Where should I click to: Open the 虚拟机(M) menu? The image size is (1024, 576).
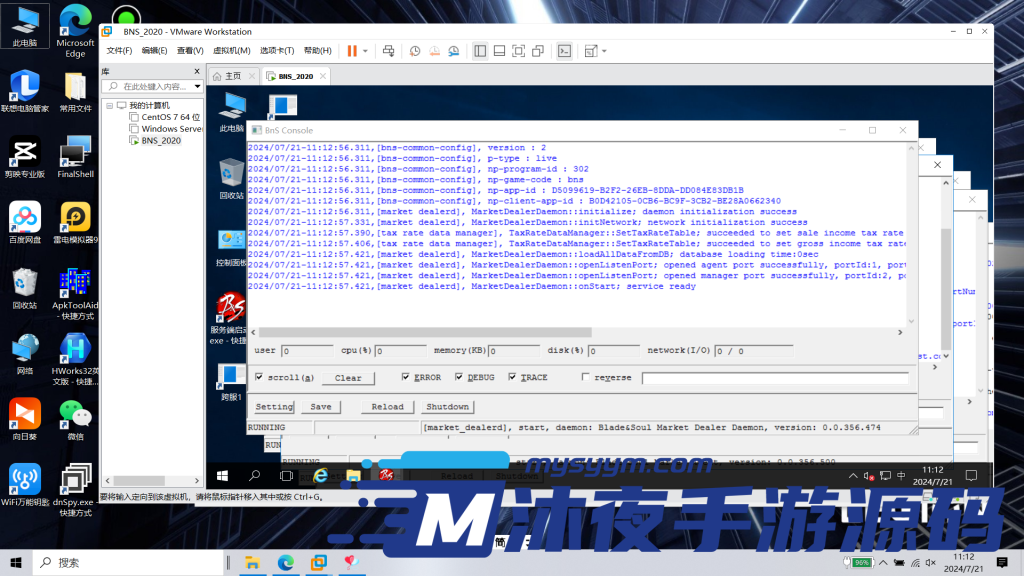[231, 51]
